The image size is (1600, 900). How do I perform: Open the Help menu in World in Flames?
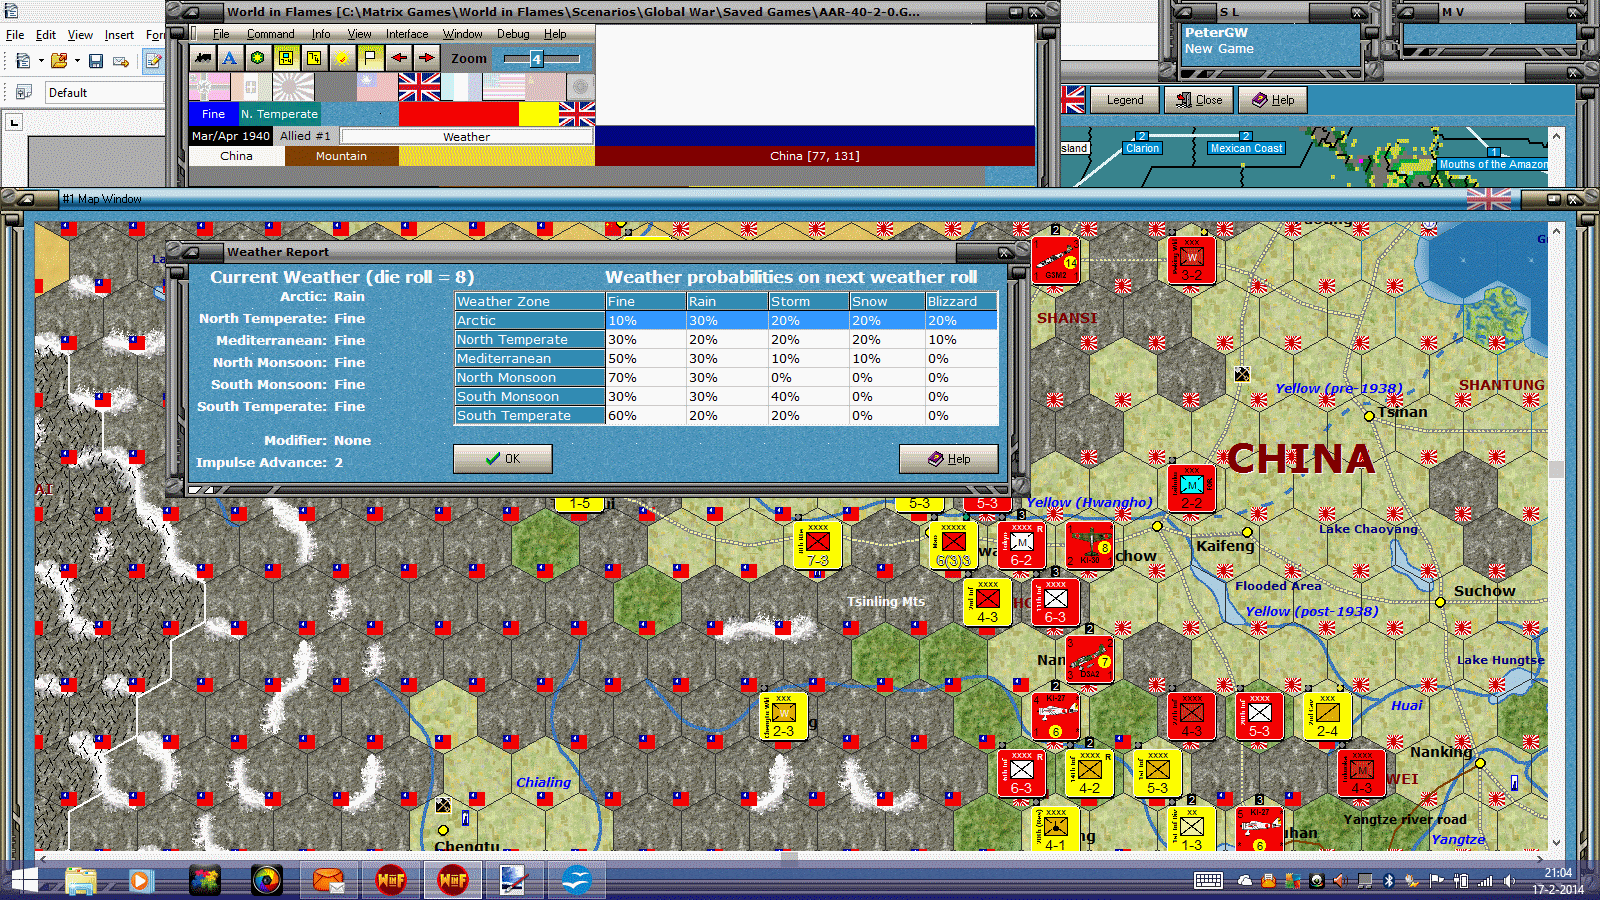pos(555,34)
